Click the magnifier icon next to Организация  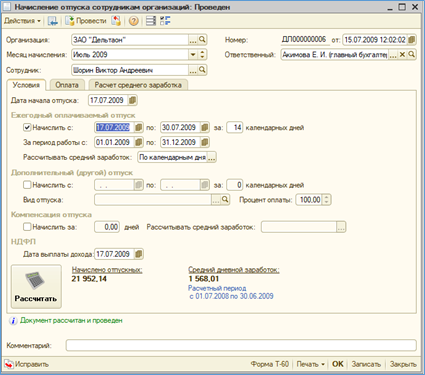tap(202, 40)
